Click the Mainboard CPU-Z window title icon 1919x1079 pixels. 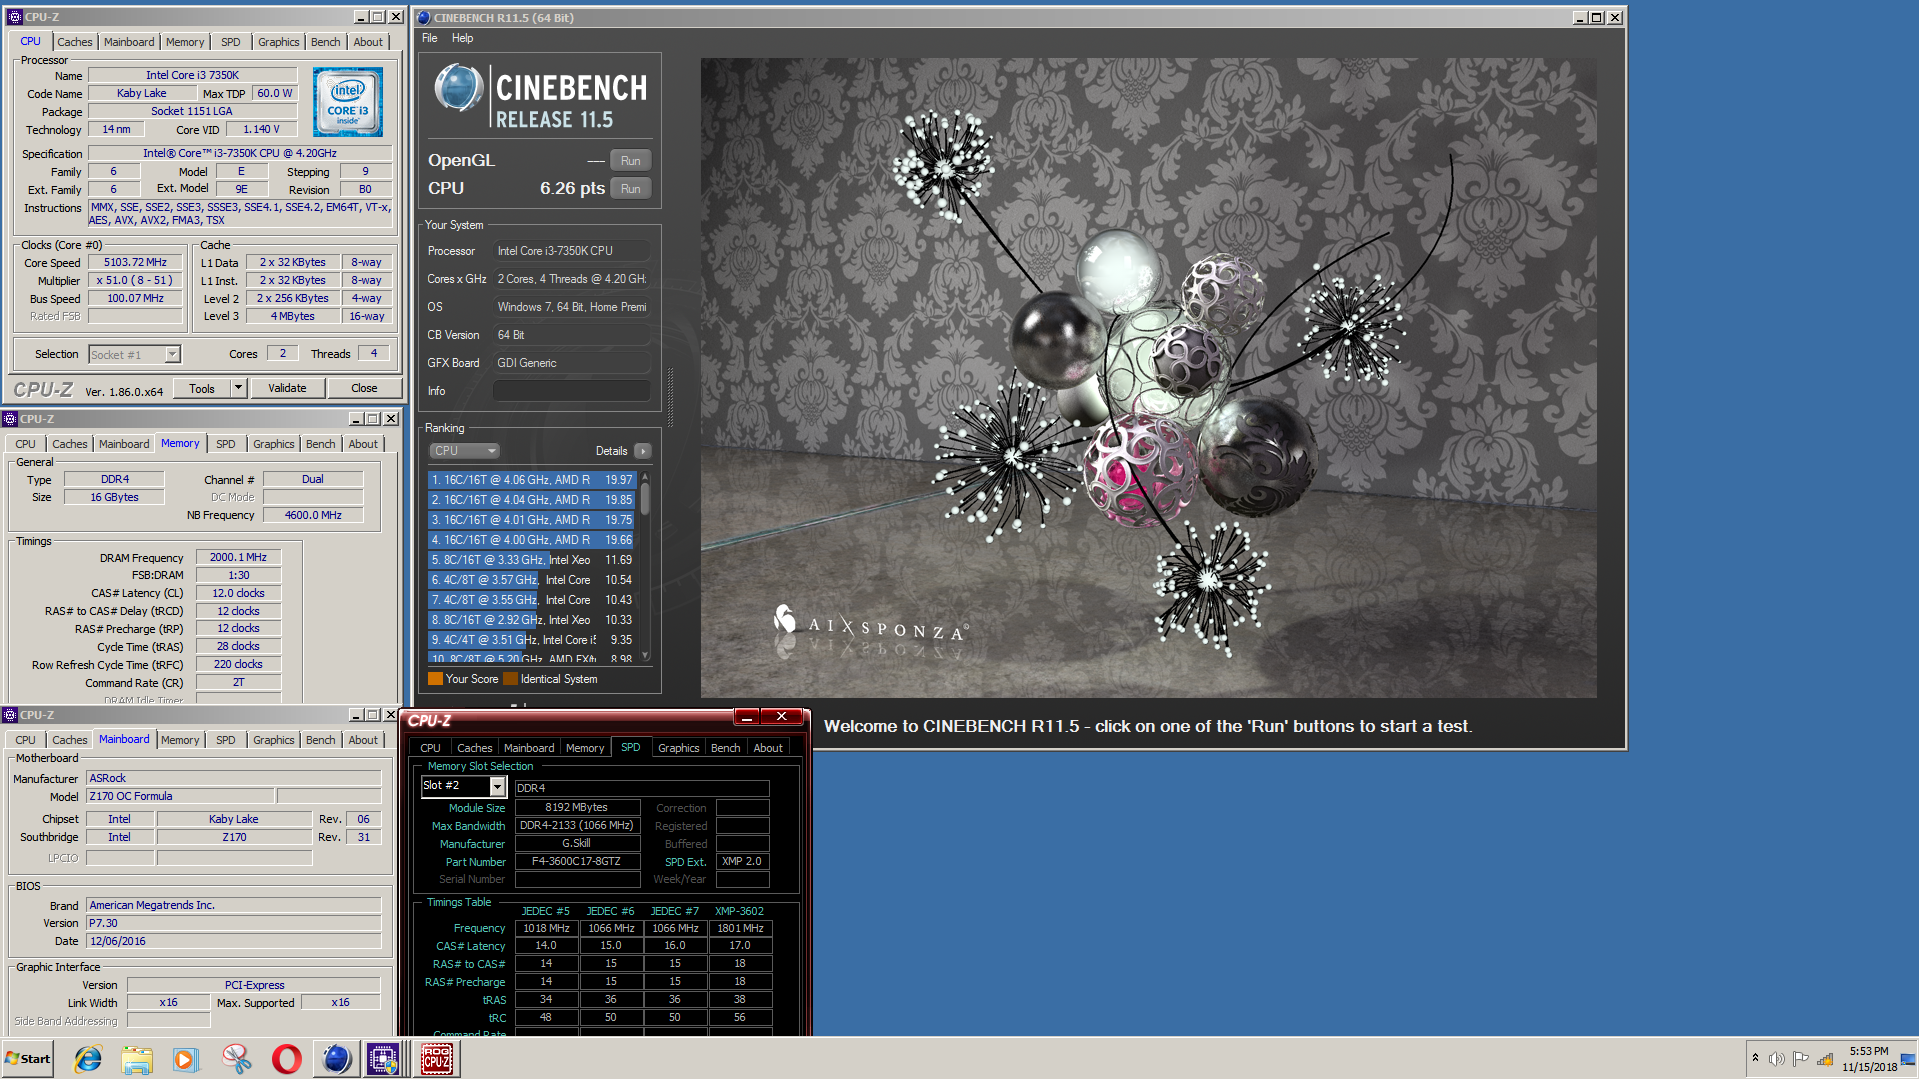(x=10, y=715)
